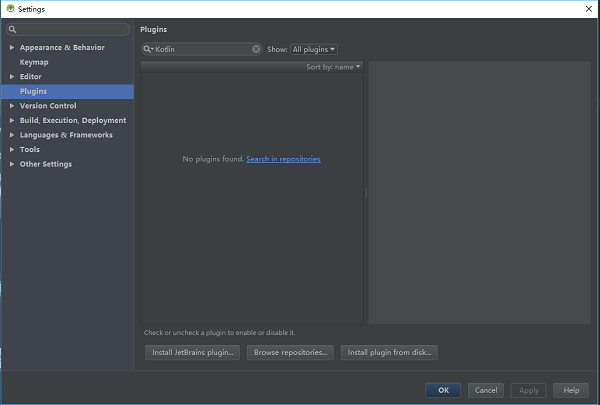Click Install JetBrains plugin button

click(x=192, y=353)
